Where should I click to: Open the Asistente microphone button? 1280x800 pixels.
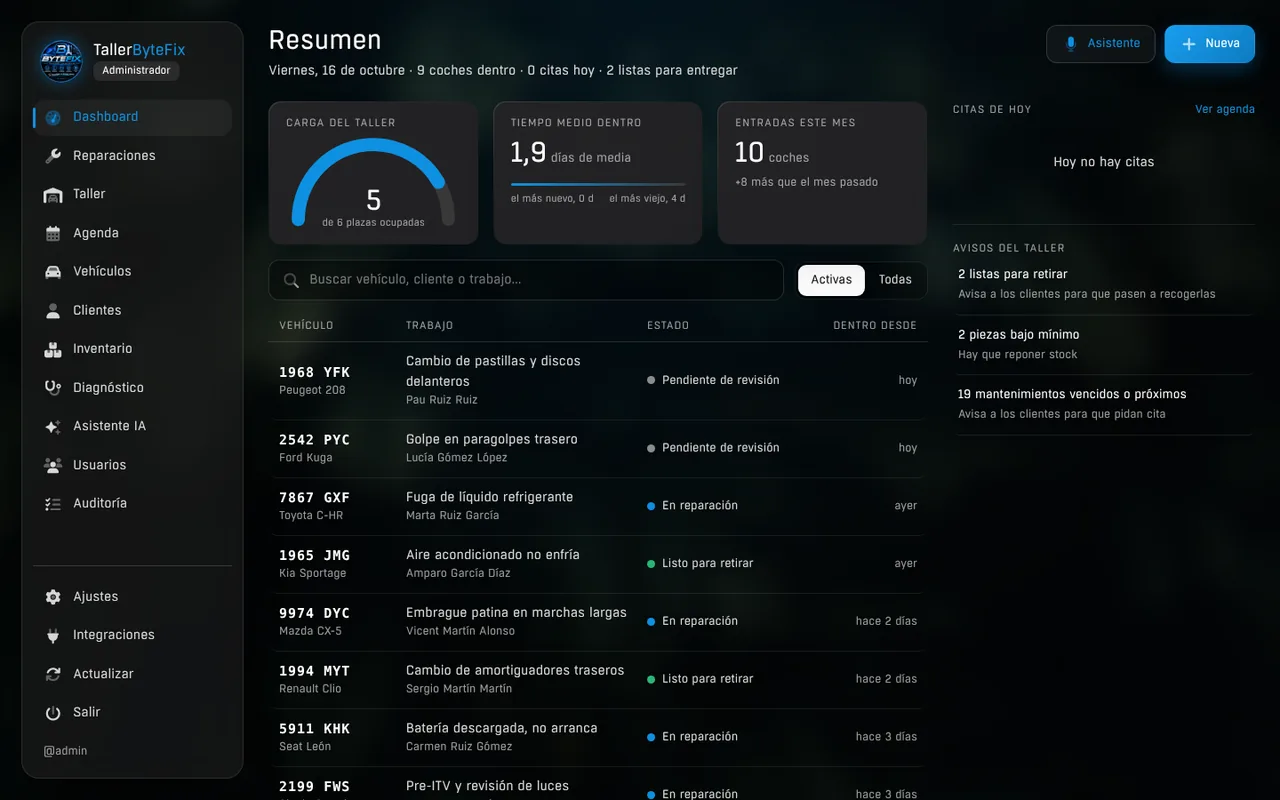(x=1101, y=44)
